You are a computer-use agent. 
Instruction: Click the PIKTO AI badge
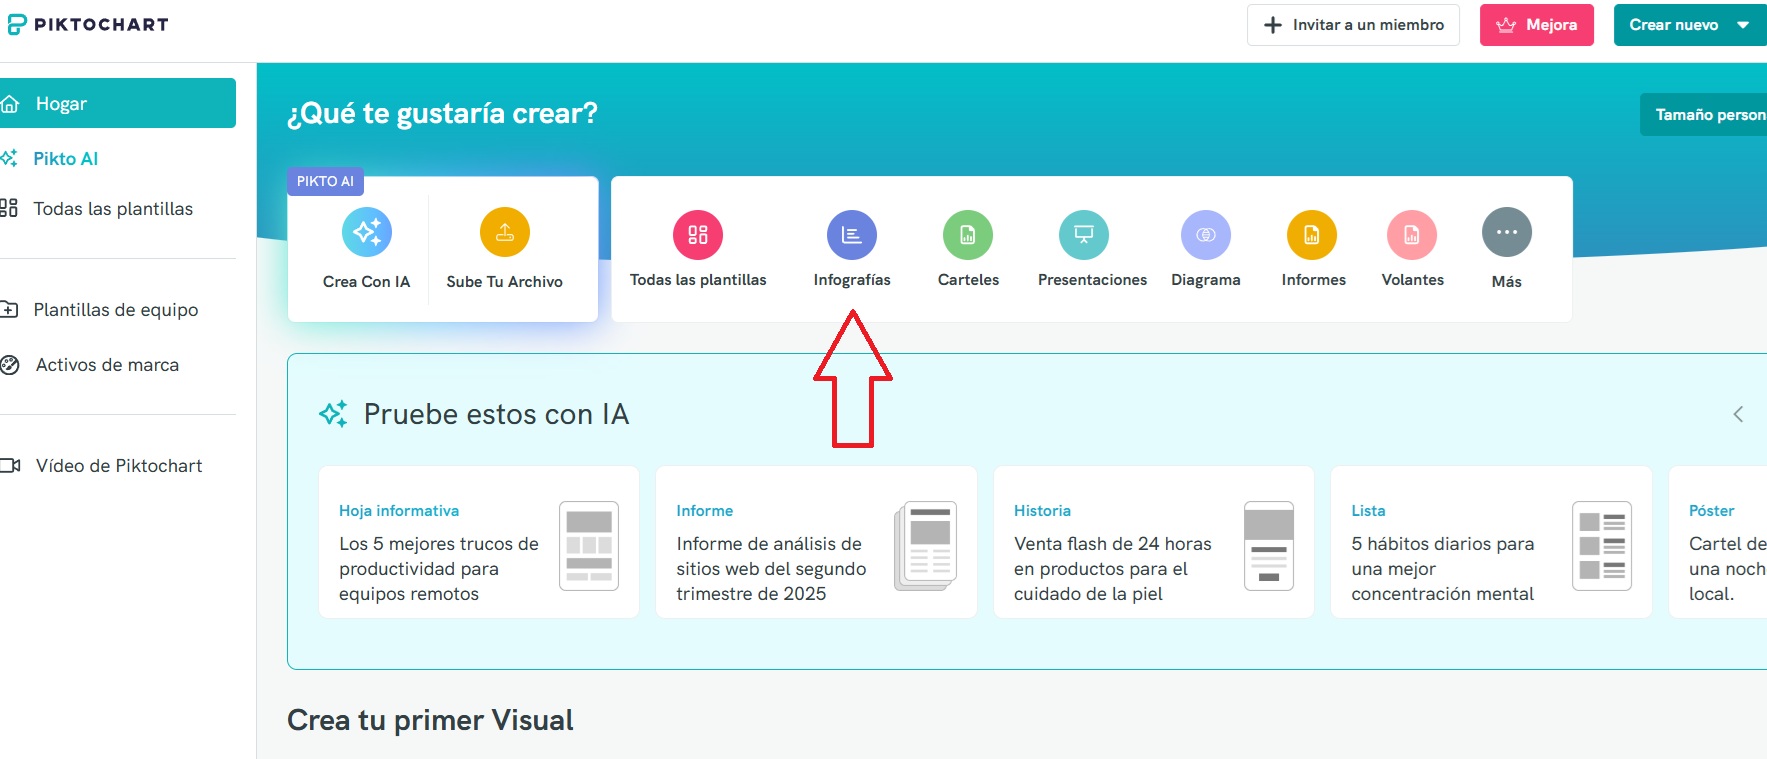coord(325,181)
